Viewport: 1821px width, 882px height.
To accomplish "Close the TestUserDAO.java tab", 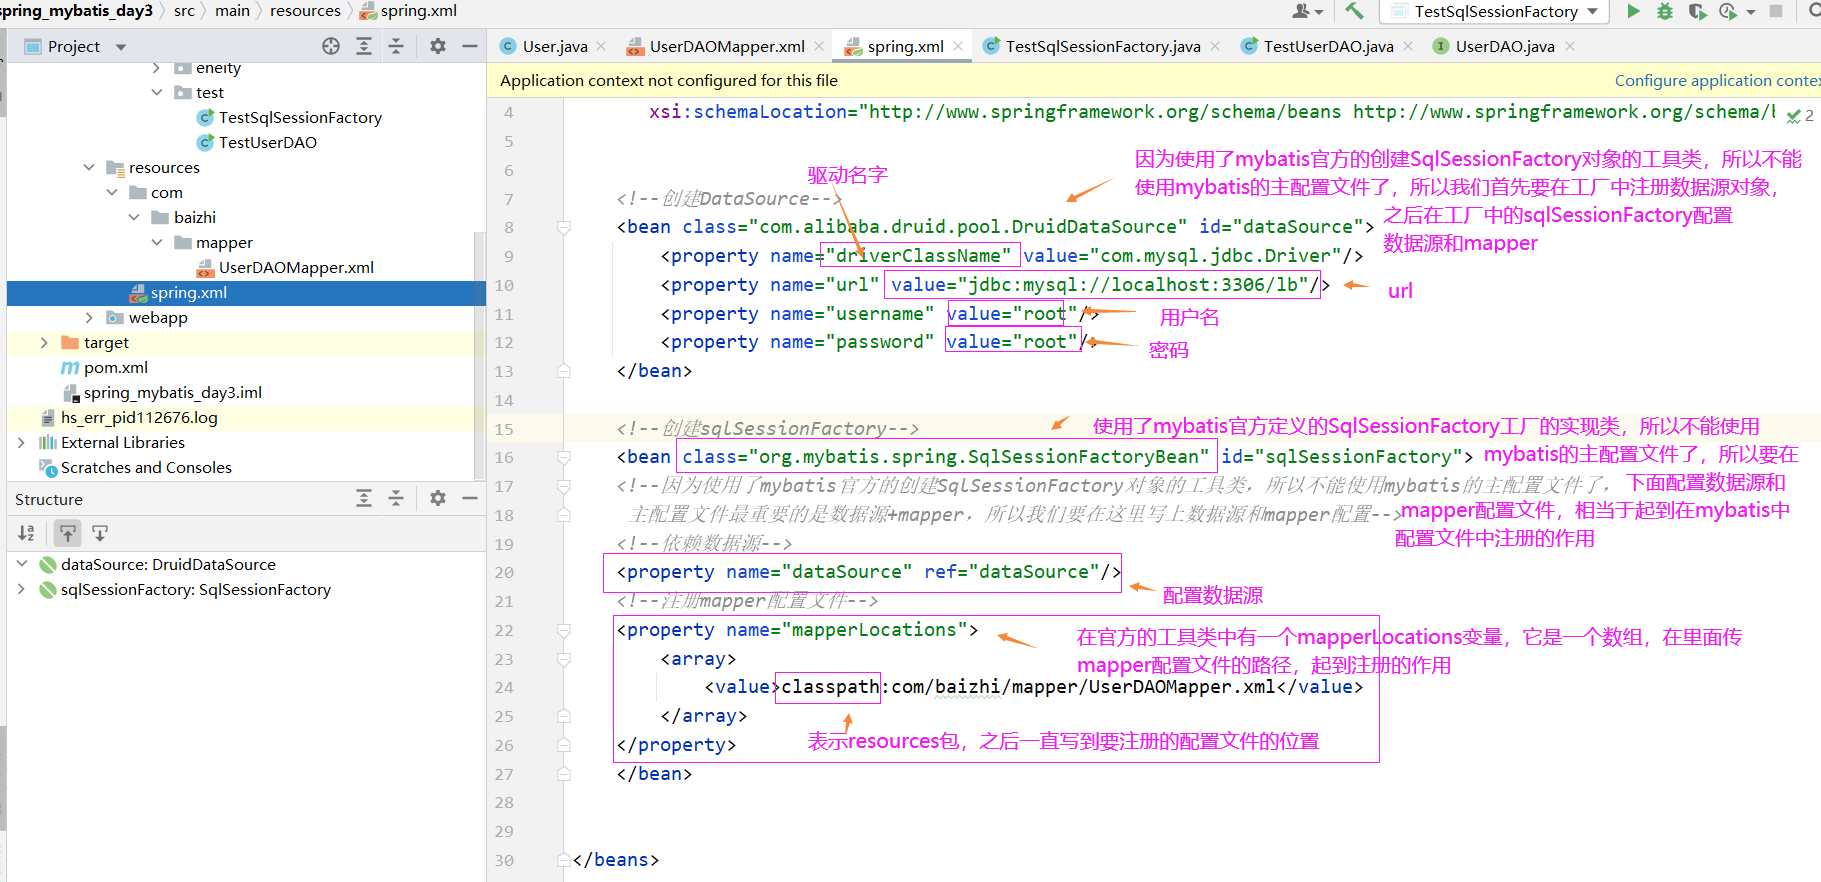I will point(1408,46).
